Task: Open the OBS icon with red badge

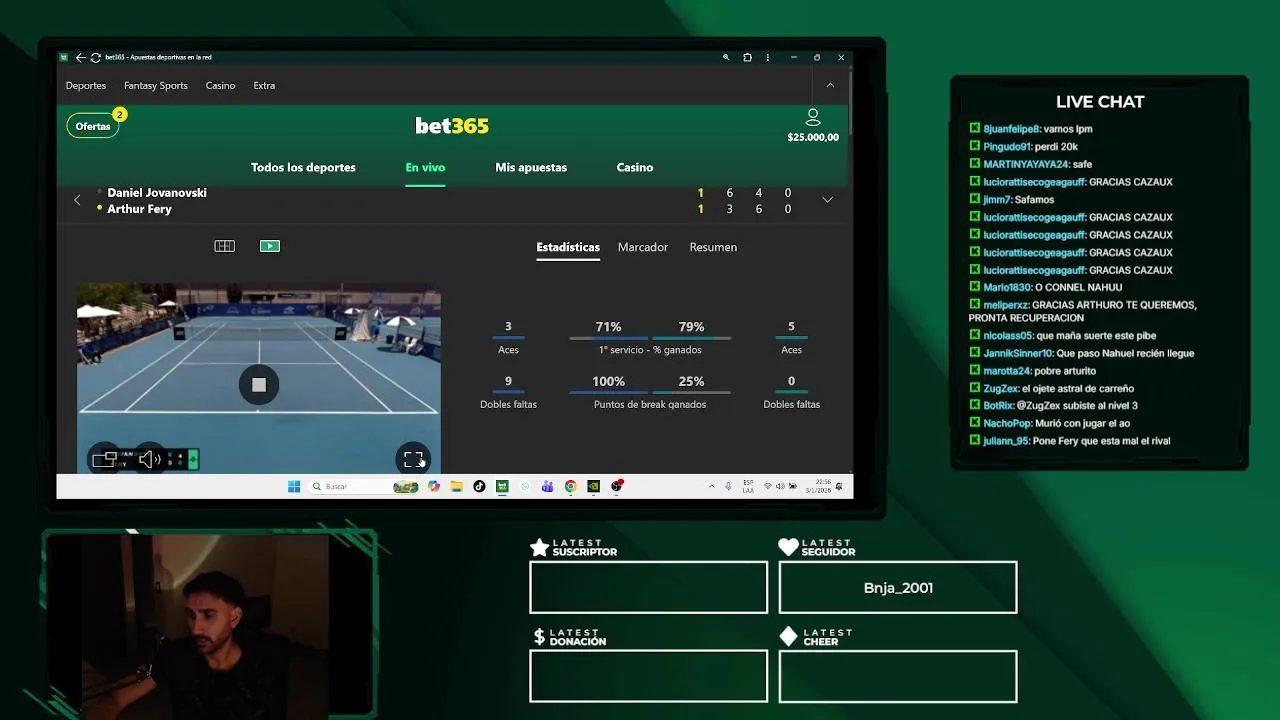Action: pos(617,486)
